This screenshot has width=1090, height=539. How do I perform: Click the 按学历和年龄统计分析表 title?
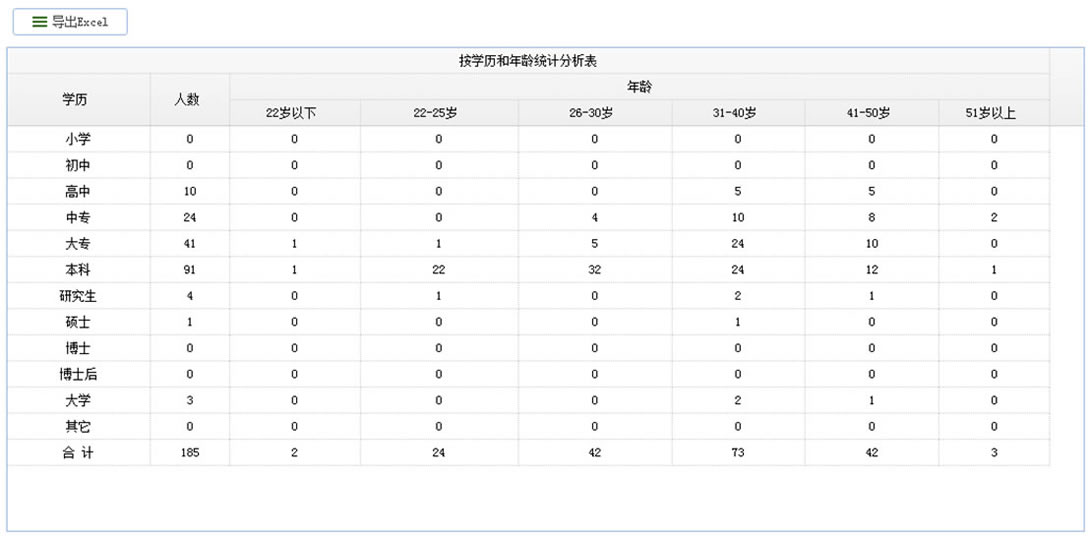tap(528, 61)
